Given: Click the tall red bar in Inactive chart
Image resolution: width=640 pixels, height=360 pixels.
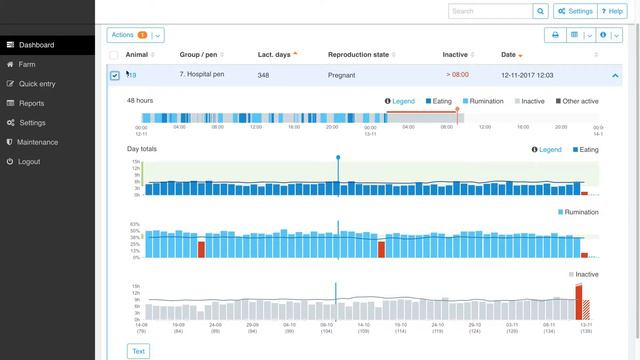Looking at the screenshot, I should (579, 302).
